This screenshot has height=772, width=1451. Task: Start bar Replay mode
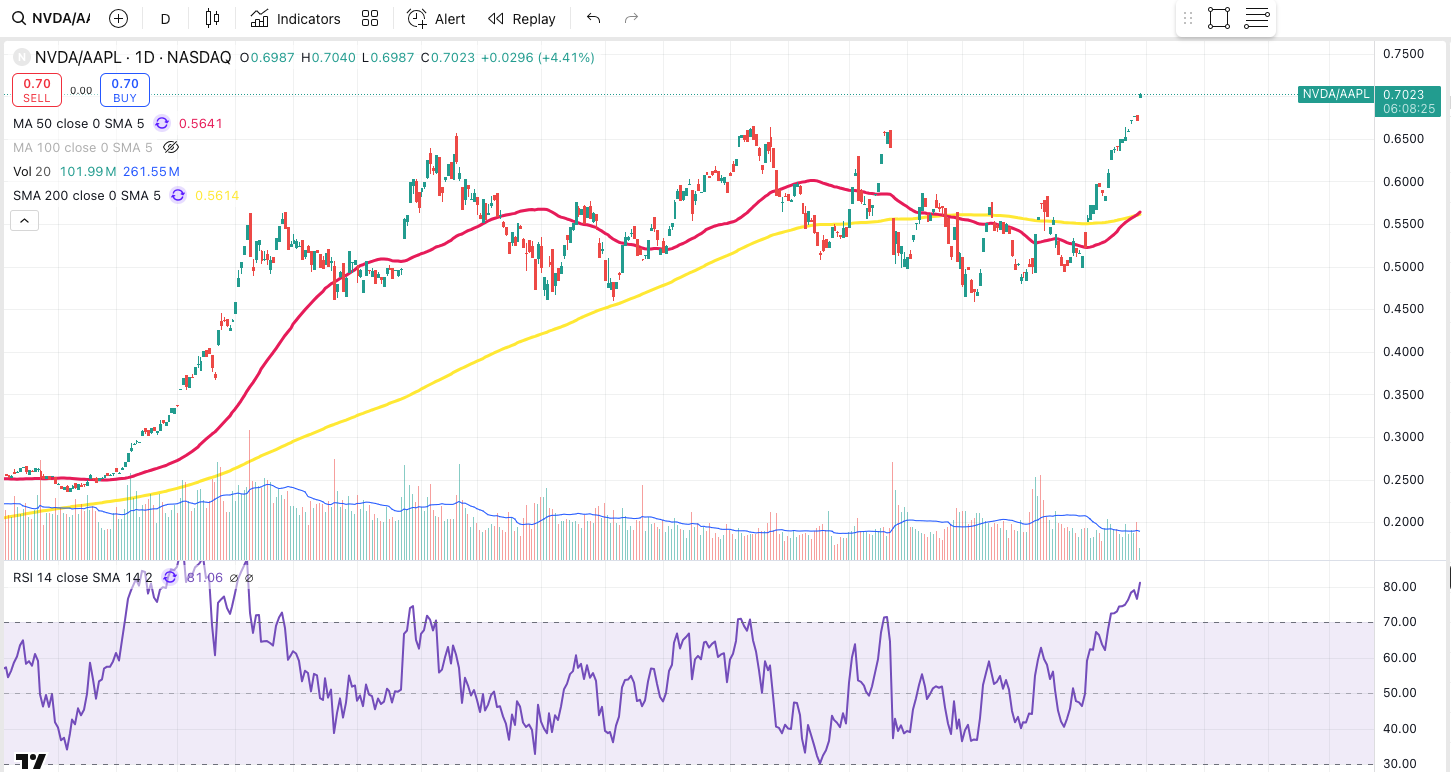point(521,18)
